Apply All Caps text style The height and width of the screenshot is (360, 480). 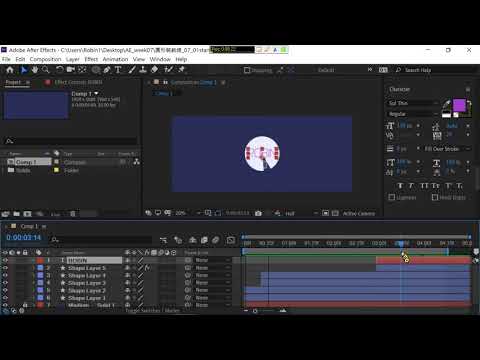tap(424, 186)
